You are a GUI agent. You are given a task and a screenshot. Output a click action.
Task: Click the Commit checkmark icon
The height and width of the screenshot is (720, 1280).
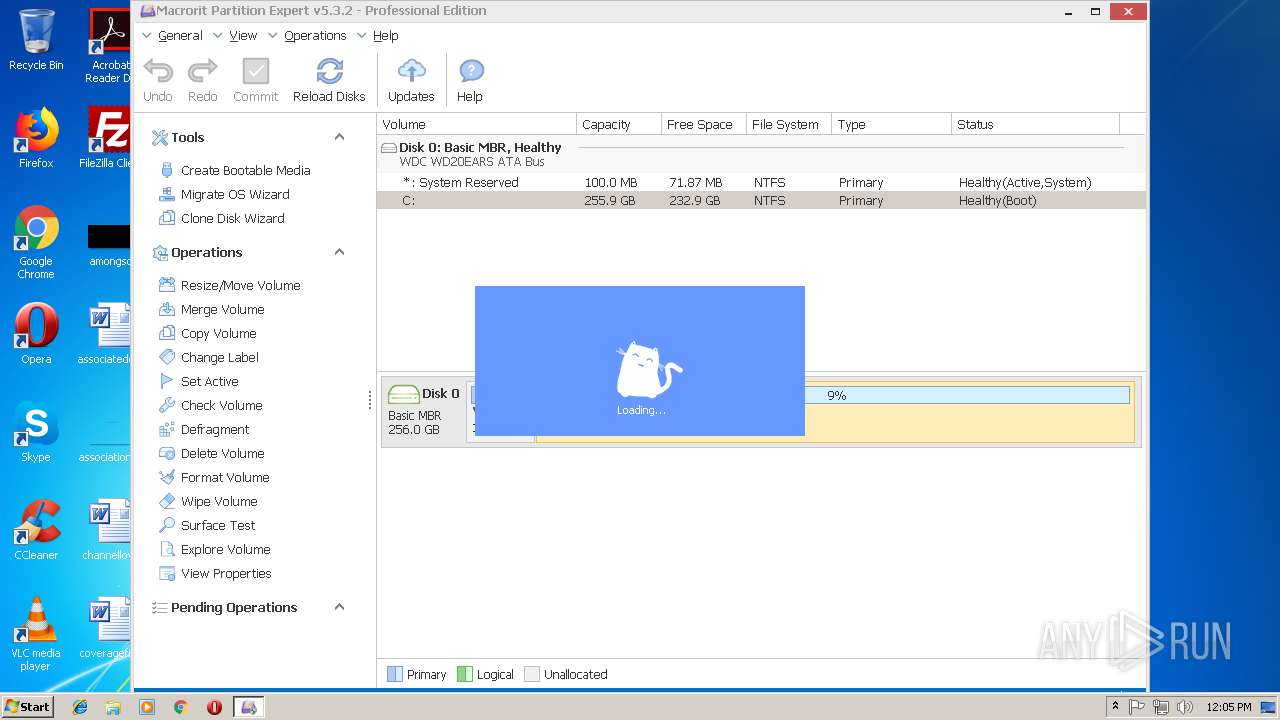coord(256,71)
